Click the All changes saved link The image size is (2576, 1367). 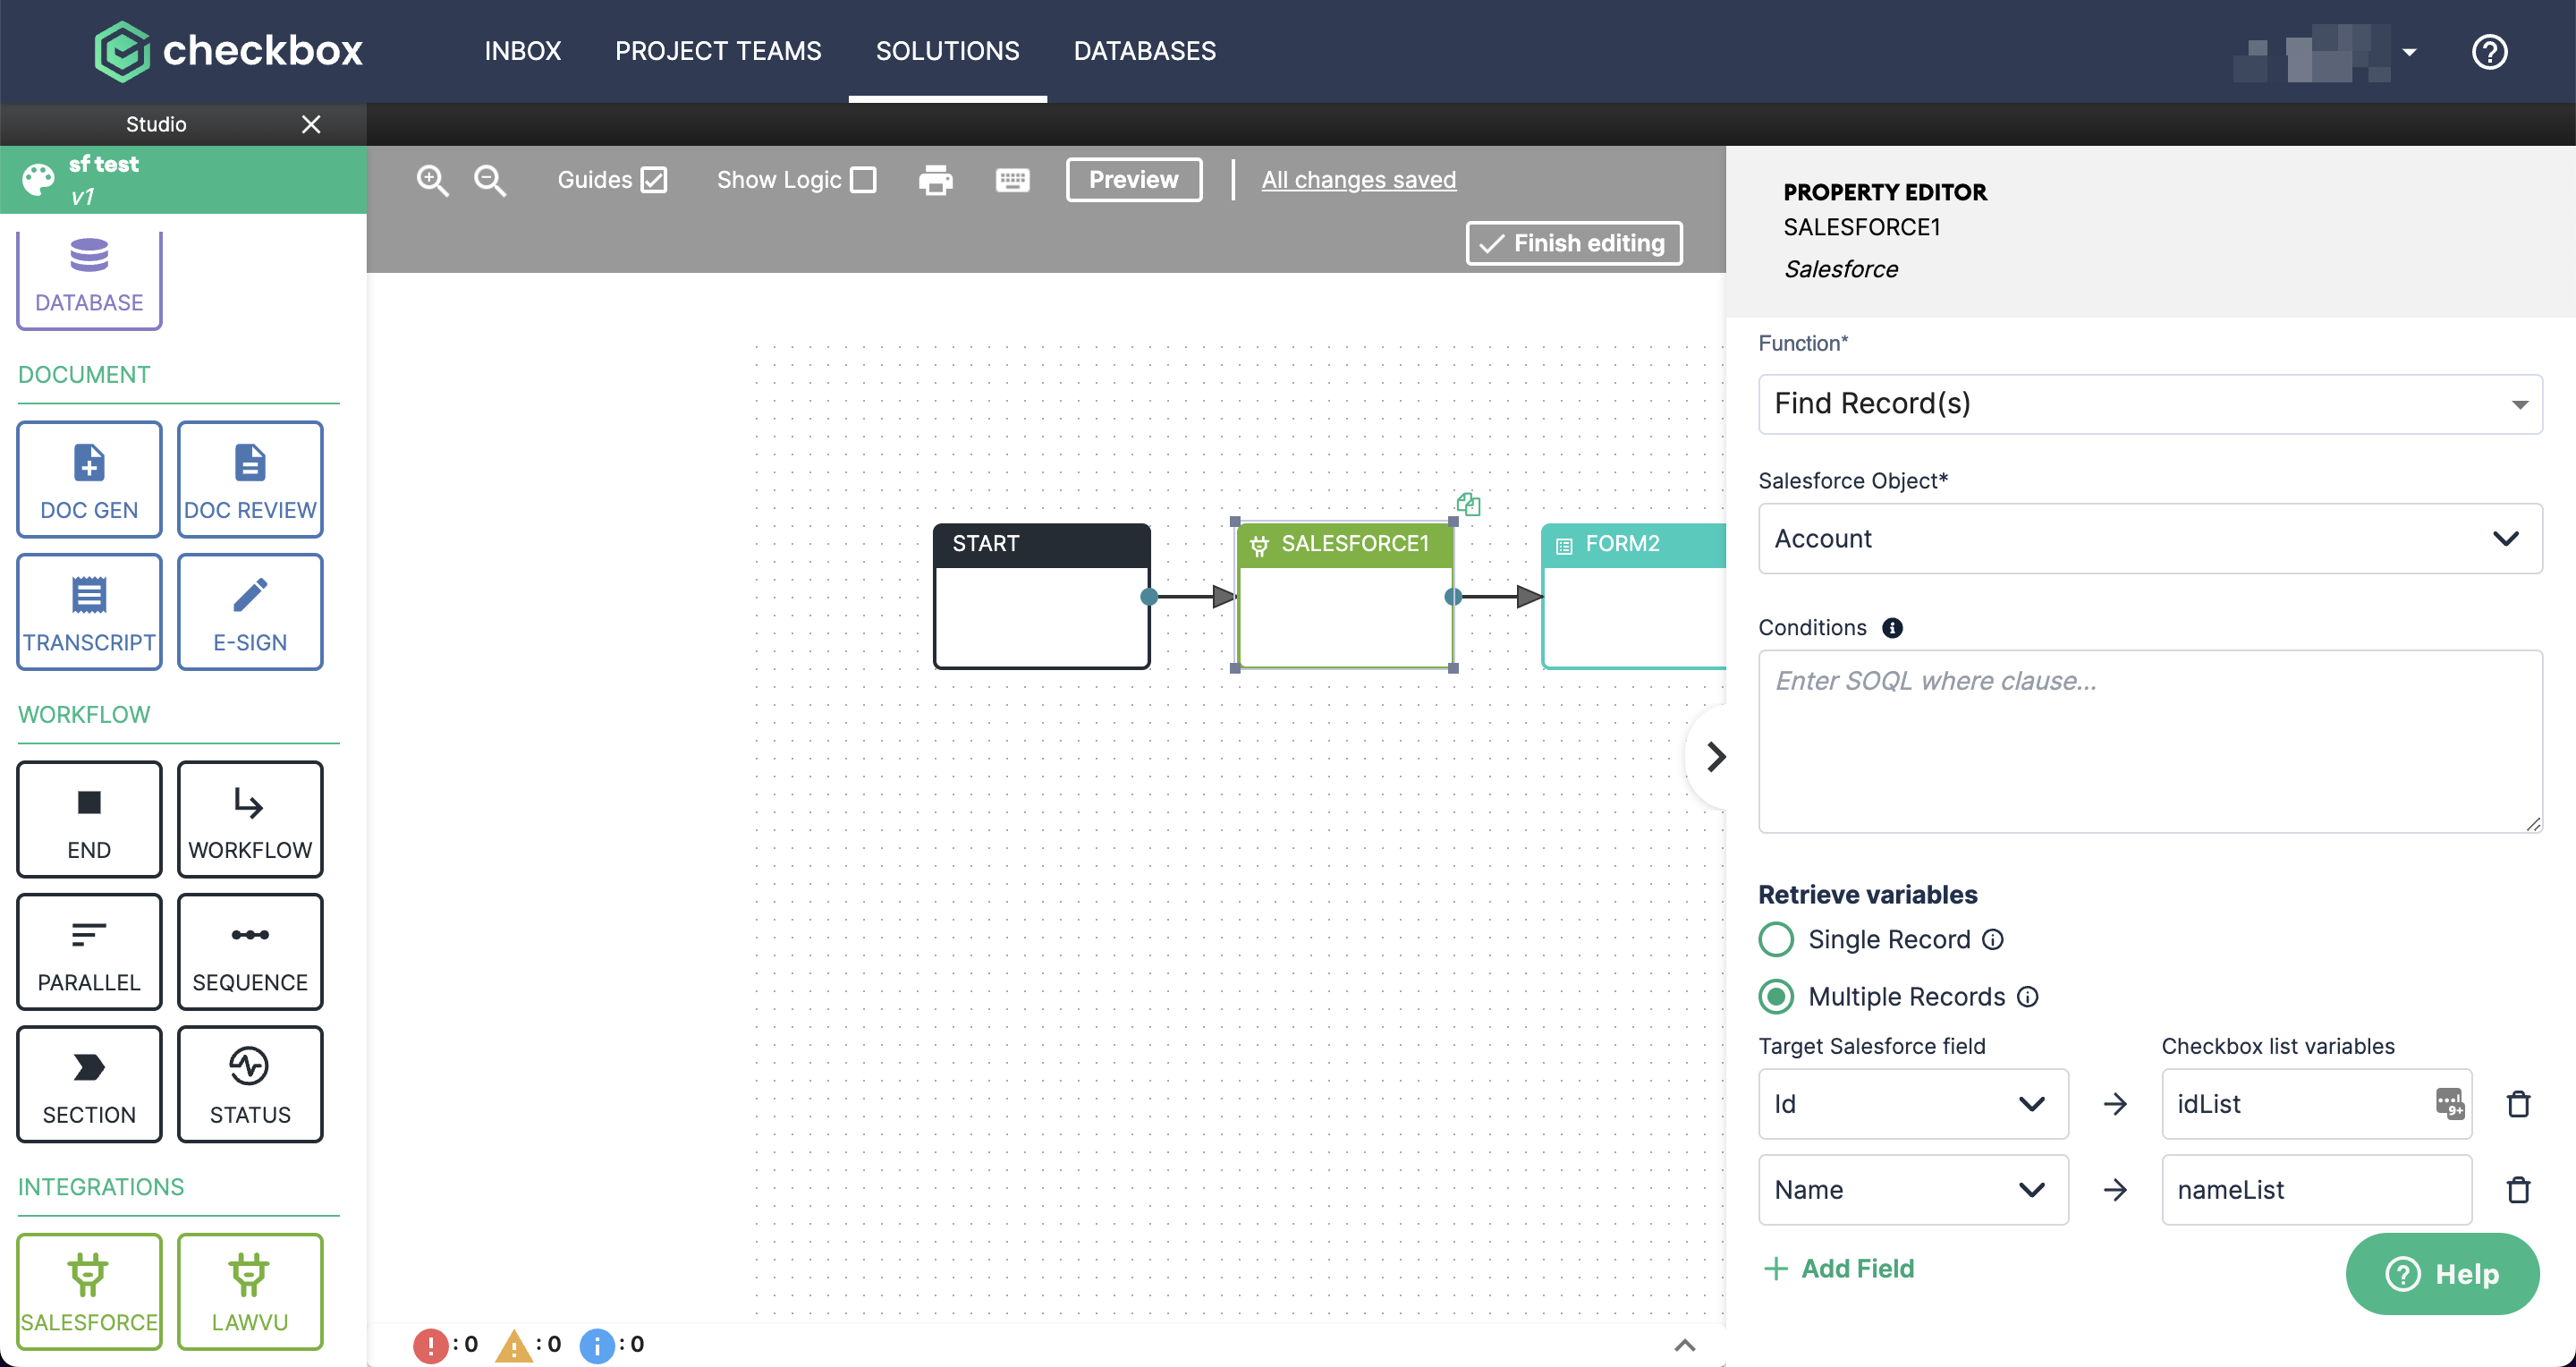point(1358,180)
